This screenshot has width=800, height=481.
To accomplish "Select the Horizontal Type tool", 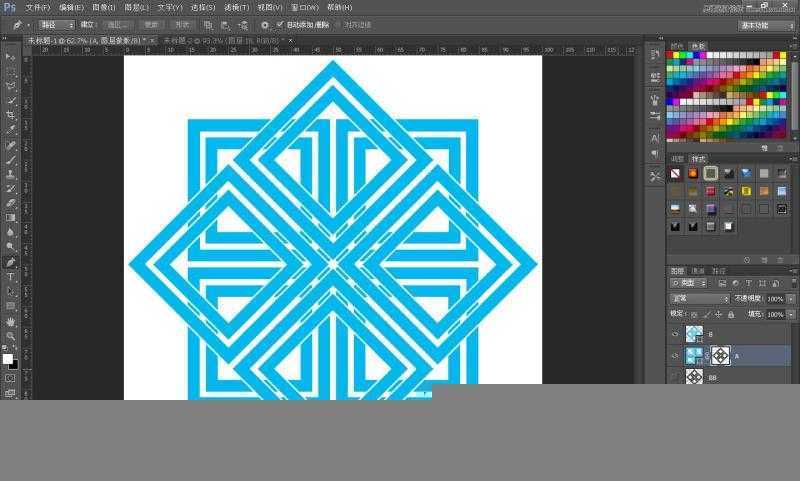I will tap(10, 277).
